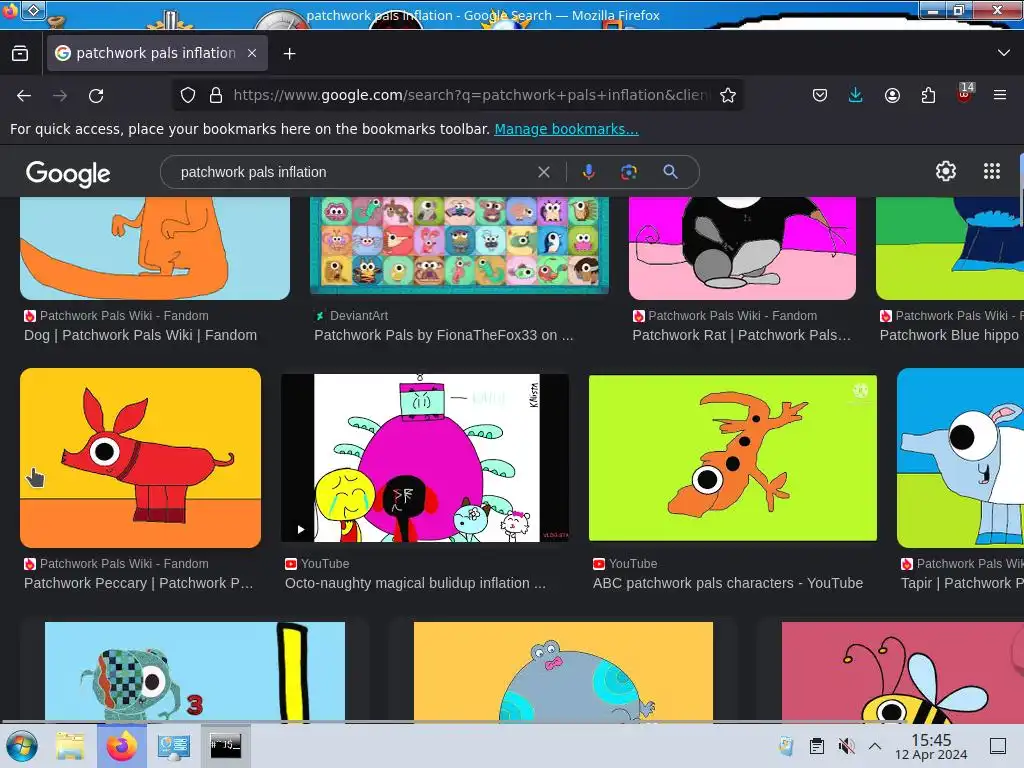Open orange Dog image thumbnail
1024x768 pixels.
[155, 248]
